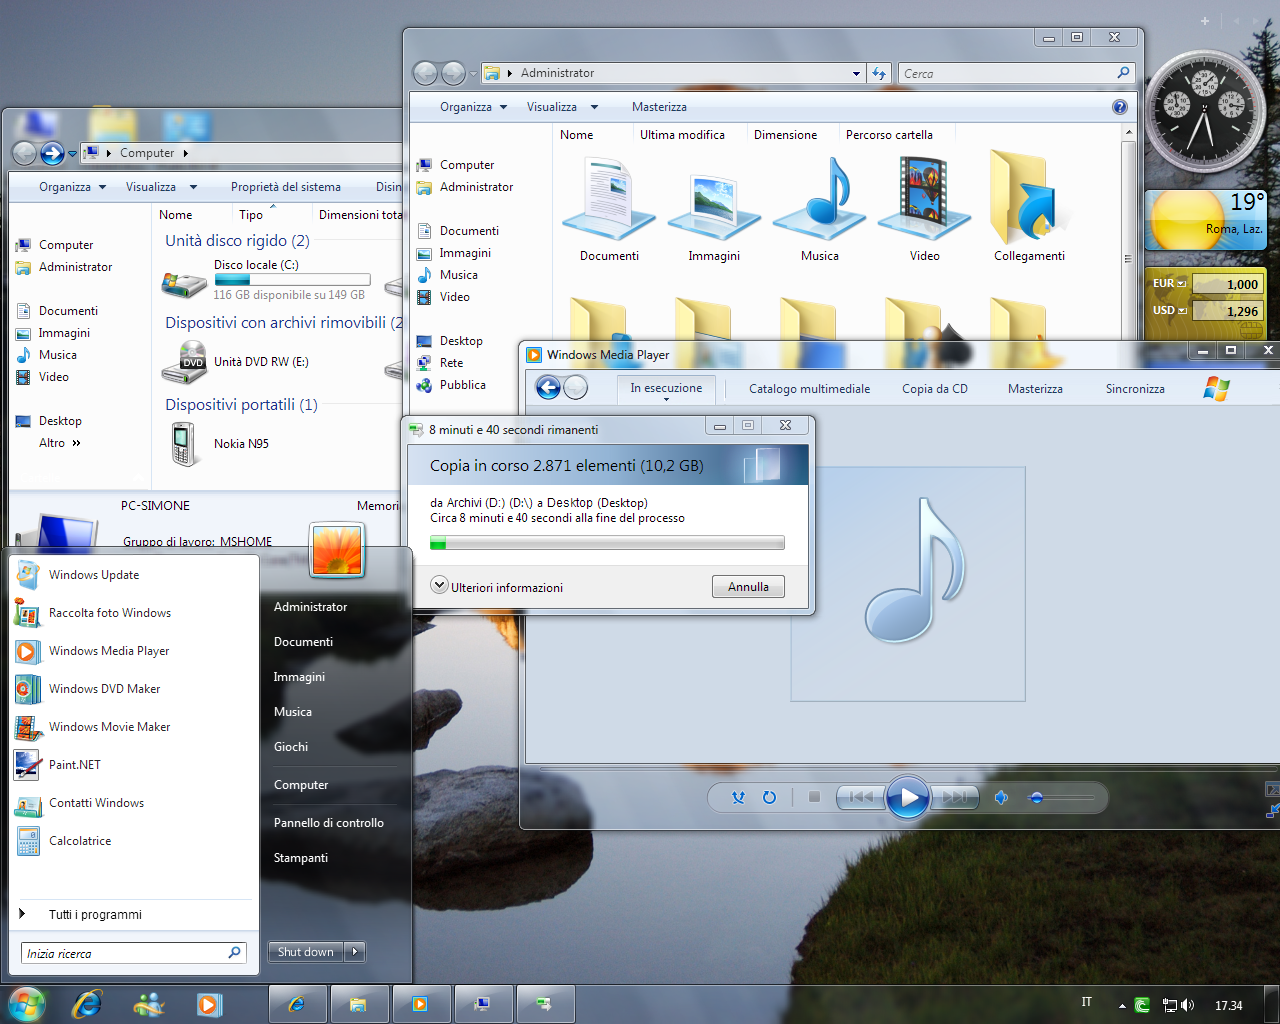Expand Ulteriori informazioni in copy dialog

click(x=496, y=587)
